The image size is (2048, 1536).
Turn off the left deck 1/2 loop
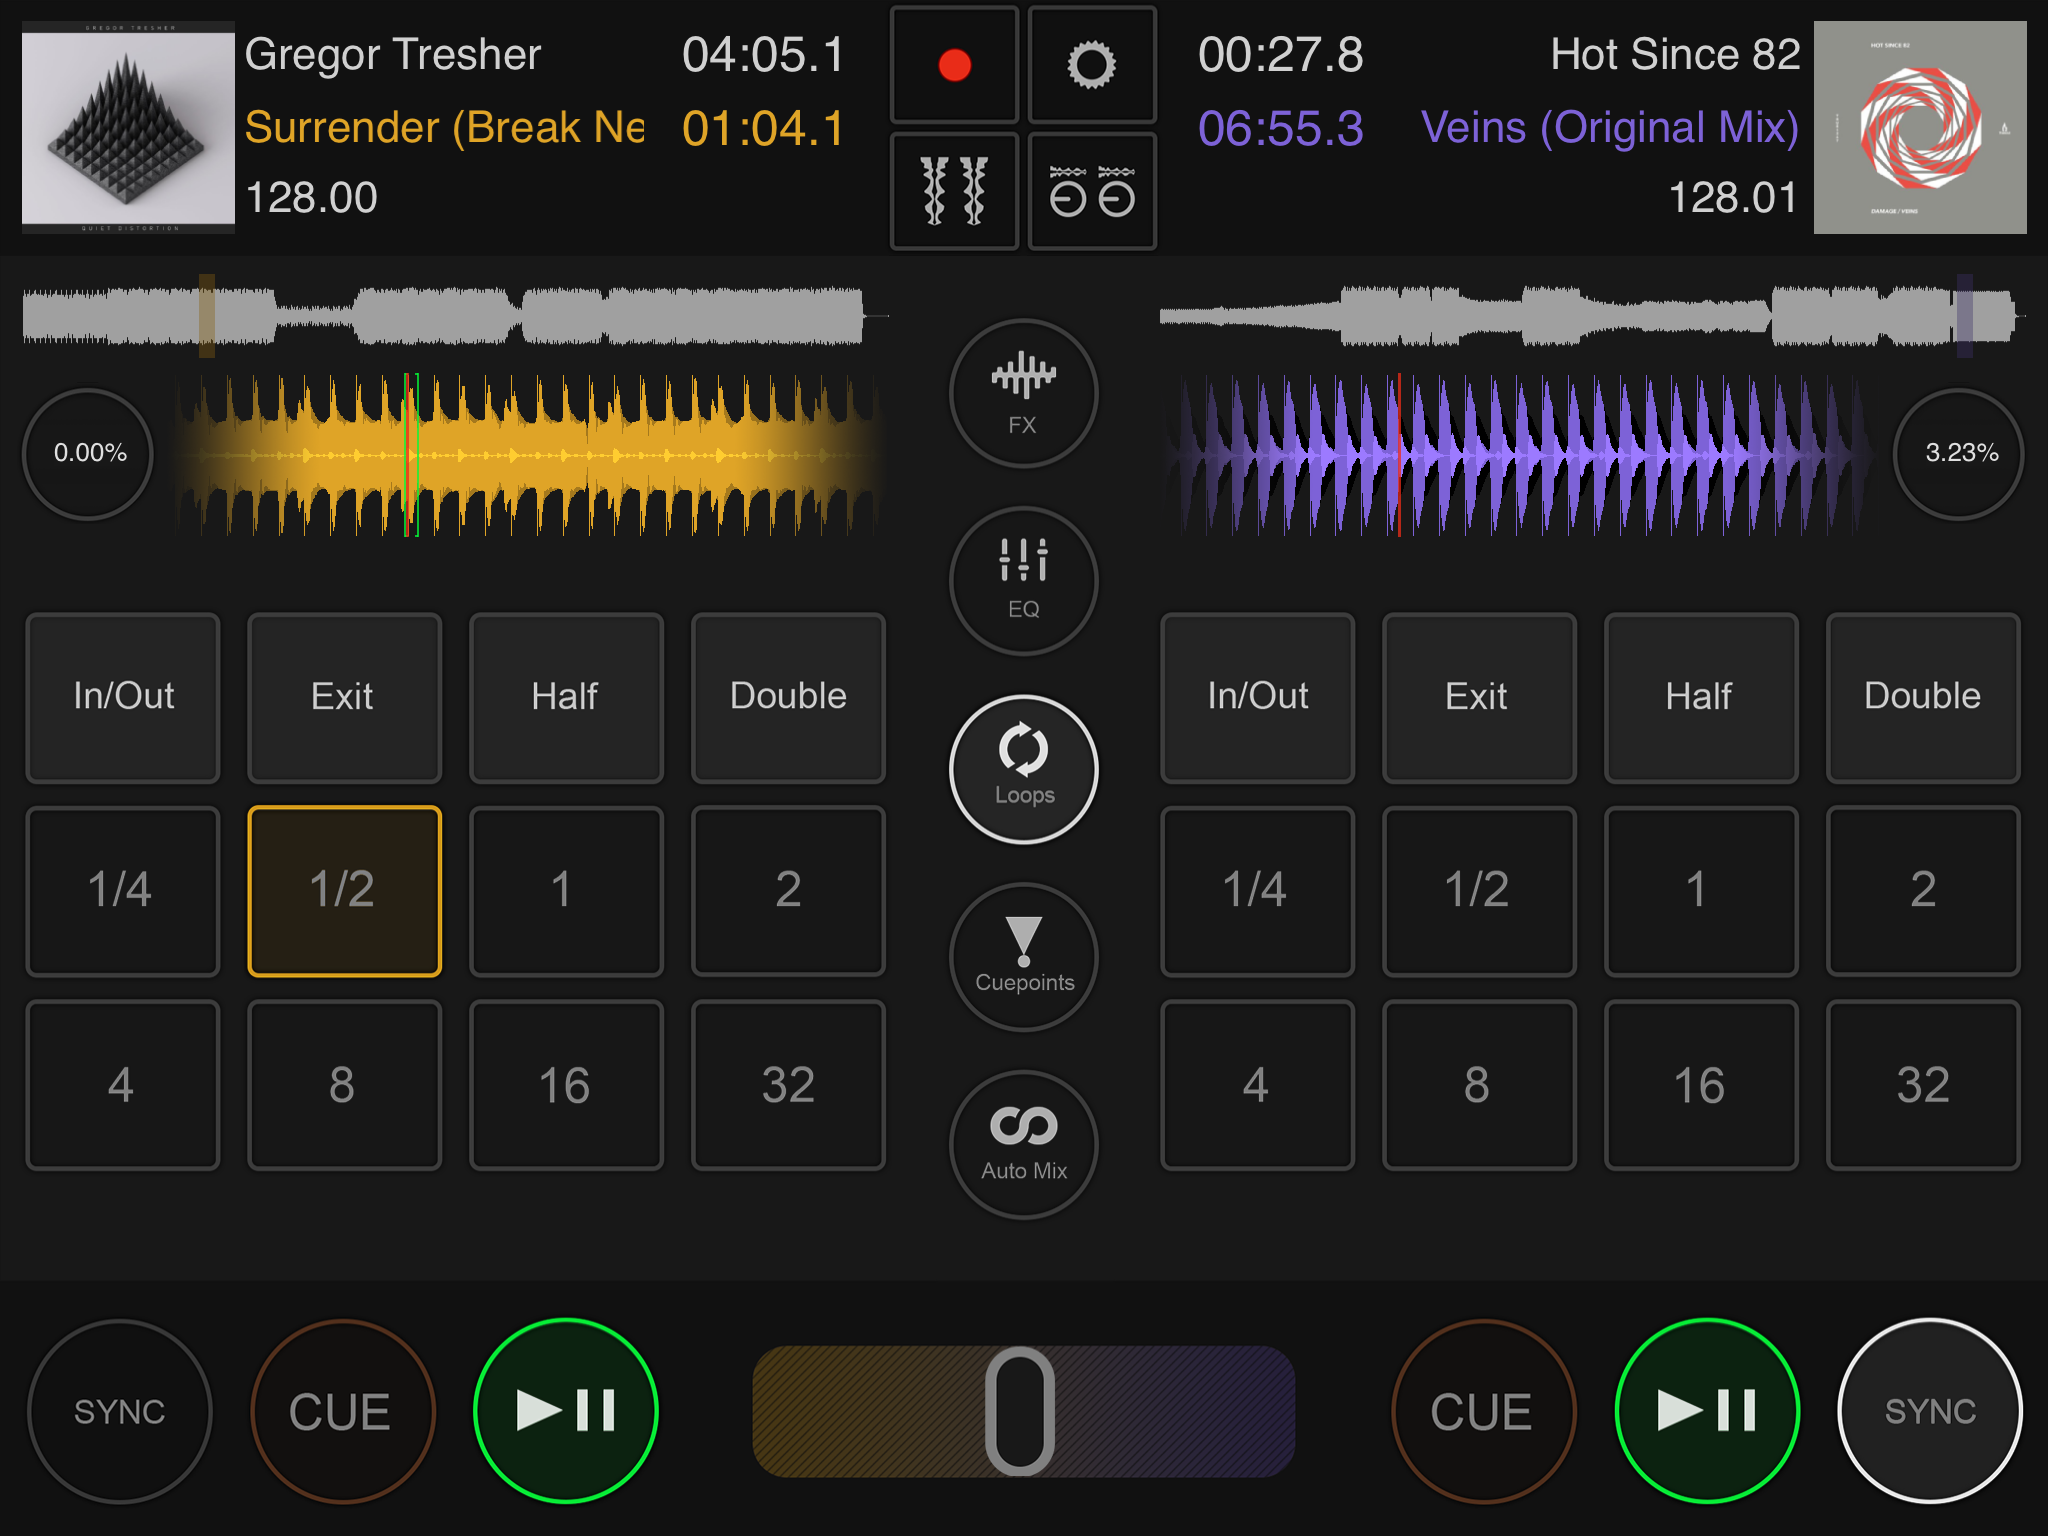pos(344,890)
